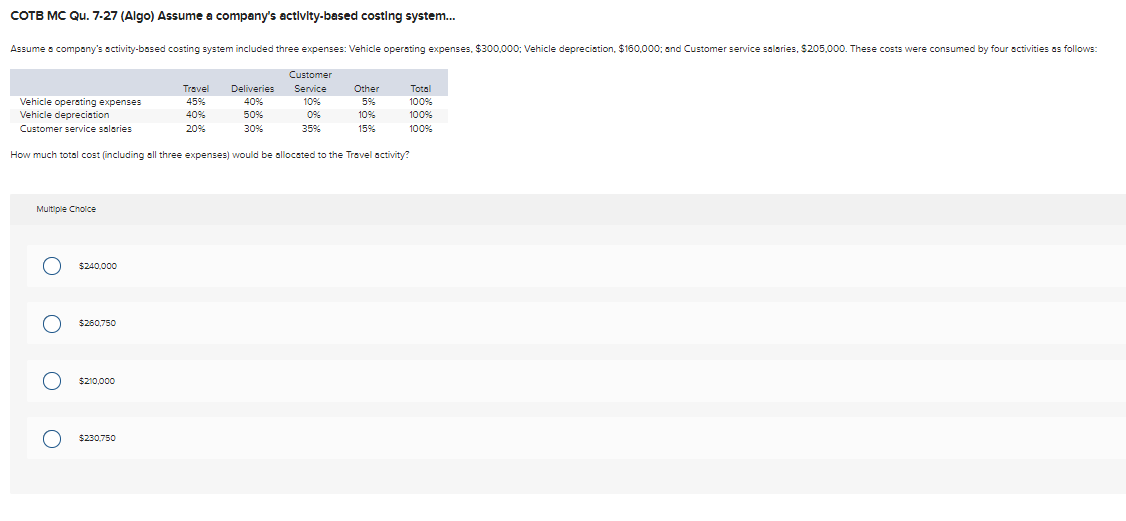Select the $240,000 radio button
1126x521 pixels.
50,266
